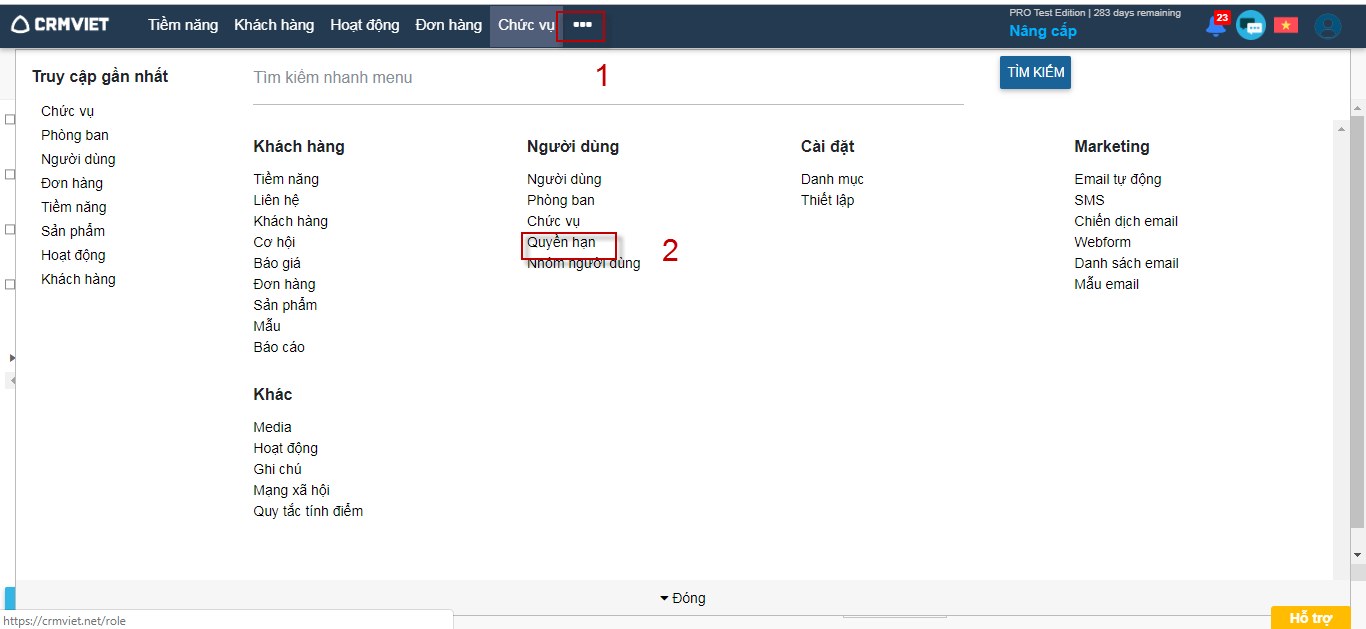Open the notification bell with 23 alerts
This screenshot has height=629, width=1366.
point(1215,26)
